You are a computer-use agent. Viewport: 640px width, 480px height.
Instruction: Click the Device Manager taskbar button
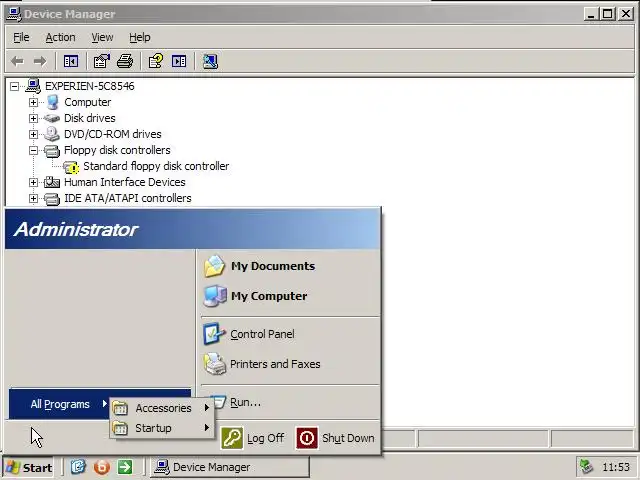click(229, 467)
